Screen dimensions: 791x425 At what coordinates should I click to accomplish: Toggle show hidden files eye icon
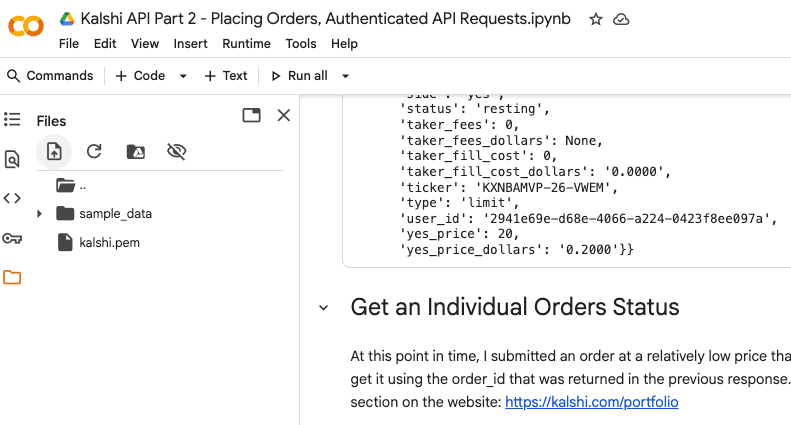[x=177, y=151]
